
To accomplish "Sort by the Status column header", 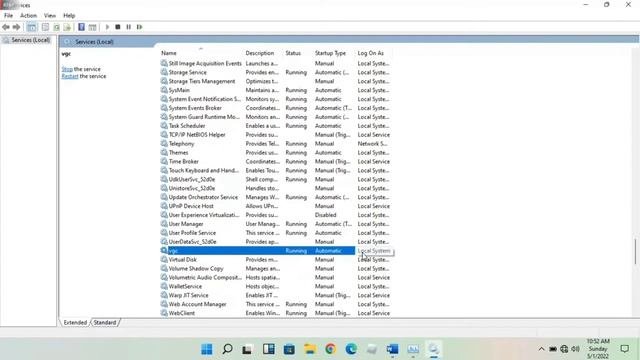I will coord(293,53).
